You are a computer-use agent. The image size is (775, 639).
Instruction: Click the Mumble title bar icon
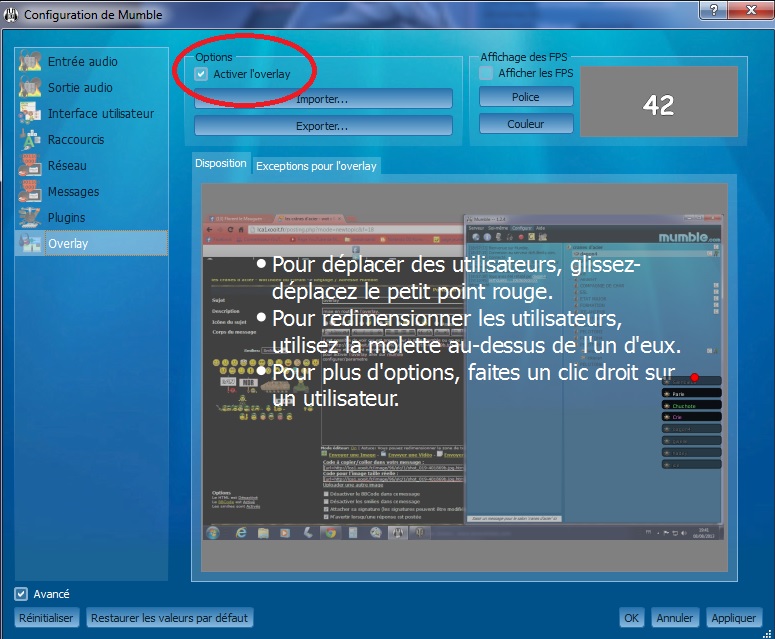click(x=11, y=15)
